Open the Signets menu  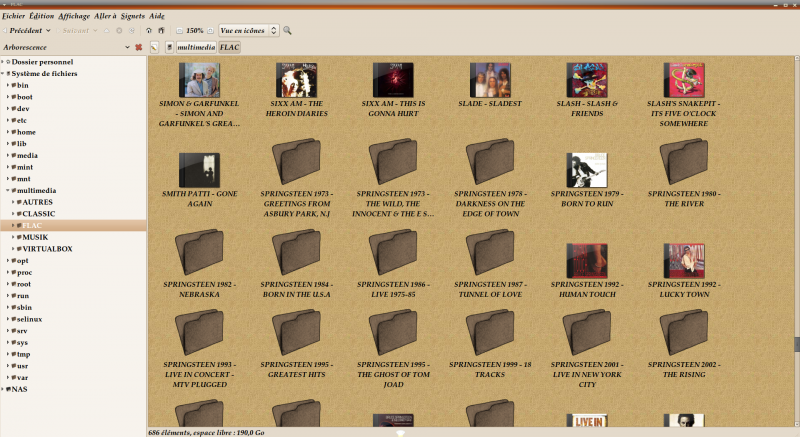[x=133, y=16]
